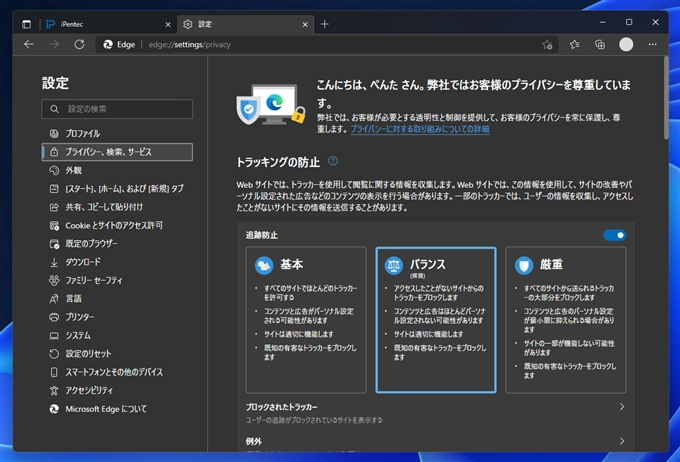The image size is (680, 462).
Task: Open Microsoft Edge について section
Action: (x=117, y=409)
